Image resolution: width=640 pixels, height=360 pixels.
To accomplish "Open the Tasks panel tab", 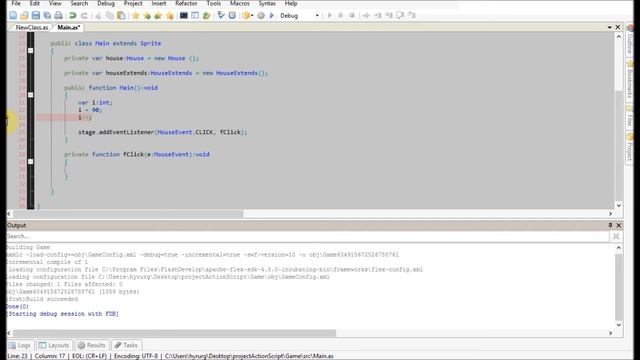I will 126,345.
